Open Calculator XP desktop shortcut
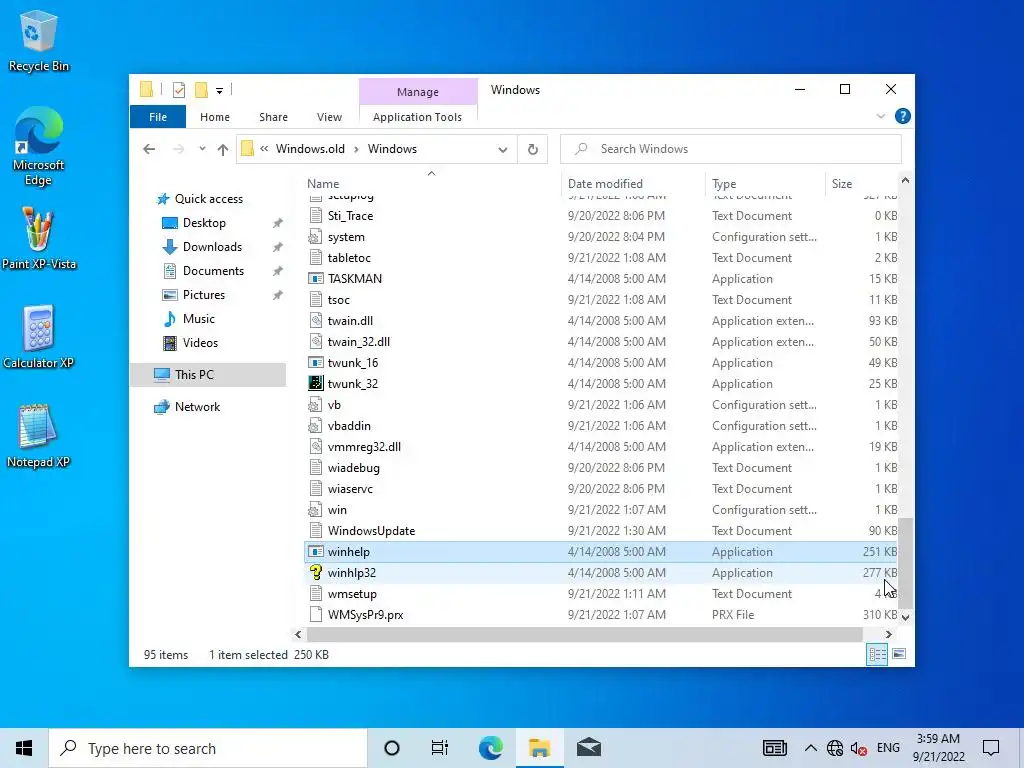Viewport: 1024px width, 768px height. (x=39, y=337)
